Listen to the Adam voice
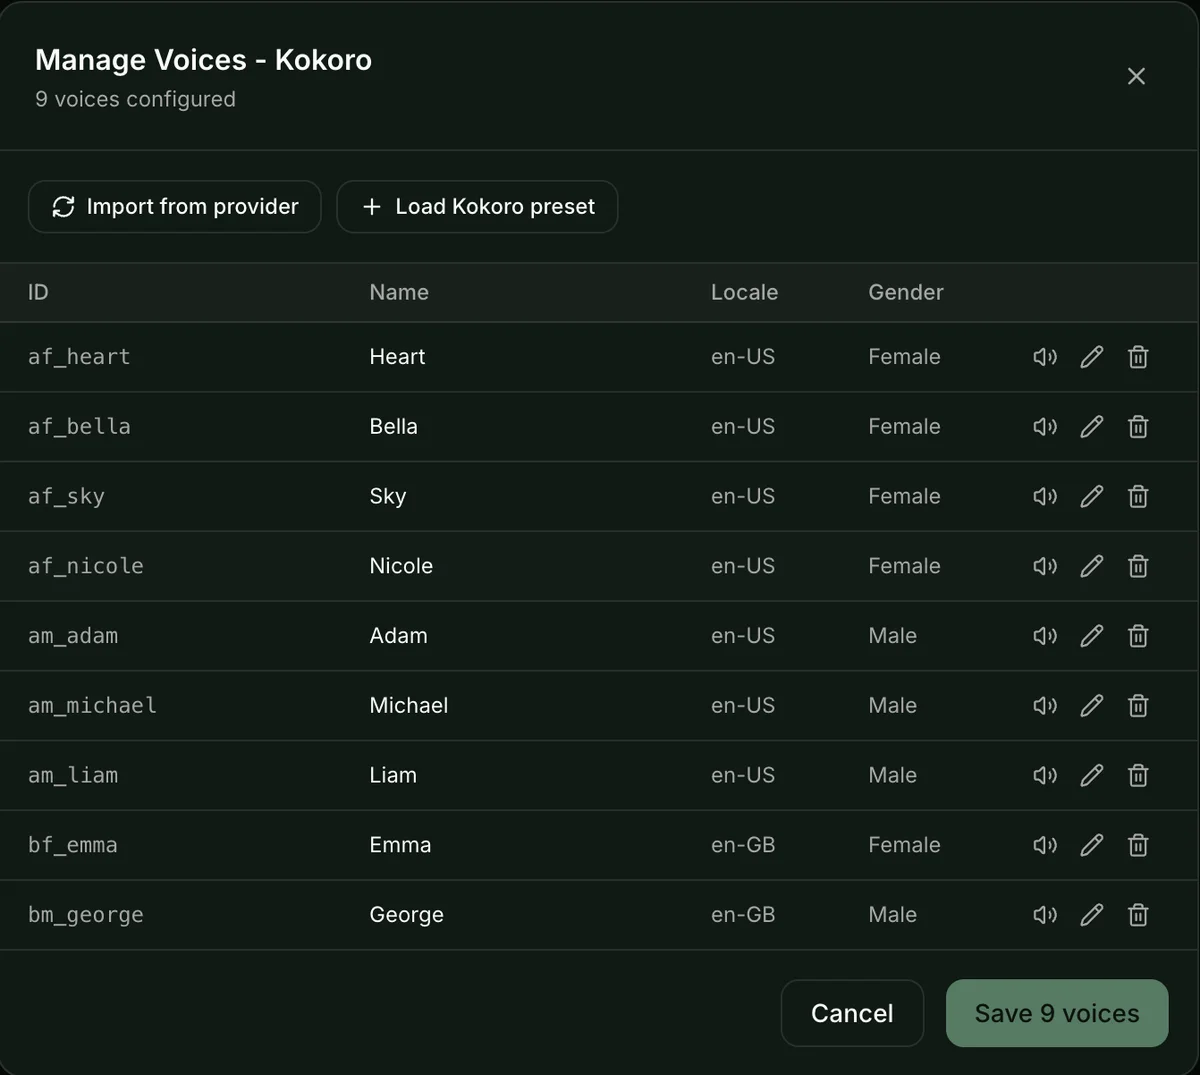This screenshot has height=1075, width=1200. [x=1045, y=636]
